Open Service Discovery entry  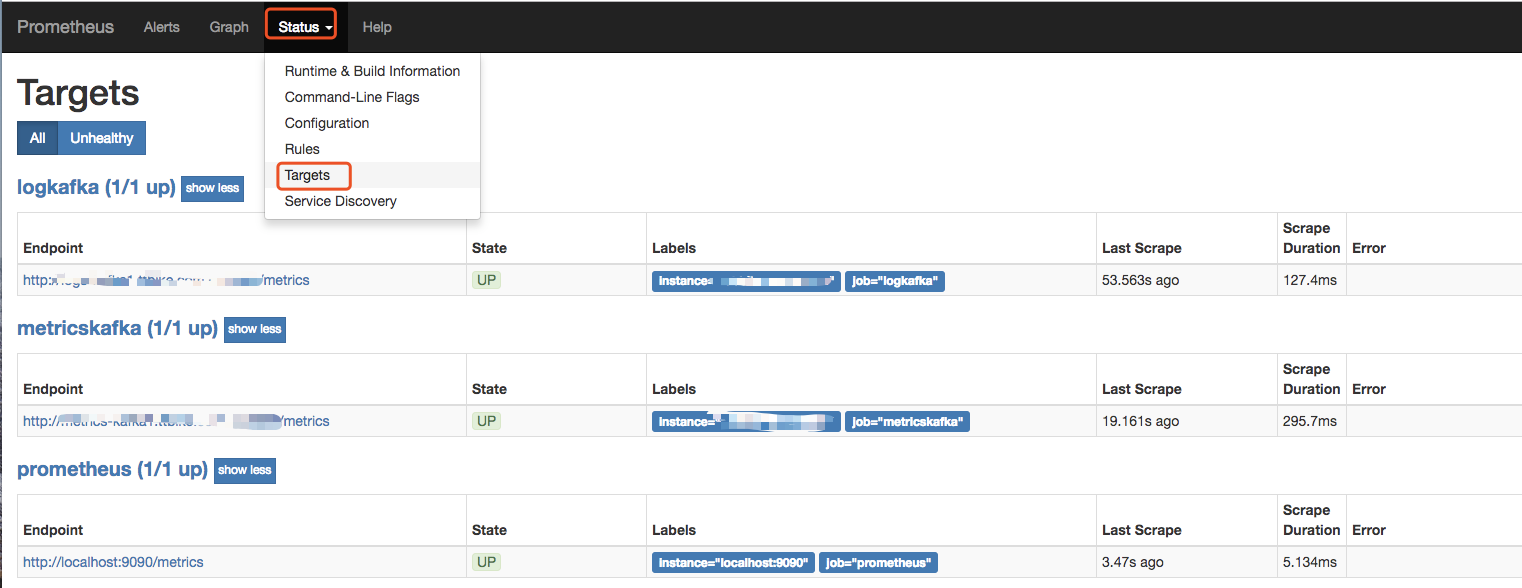click(x=372, y=201)
